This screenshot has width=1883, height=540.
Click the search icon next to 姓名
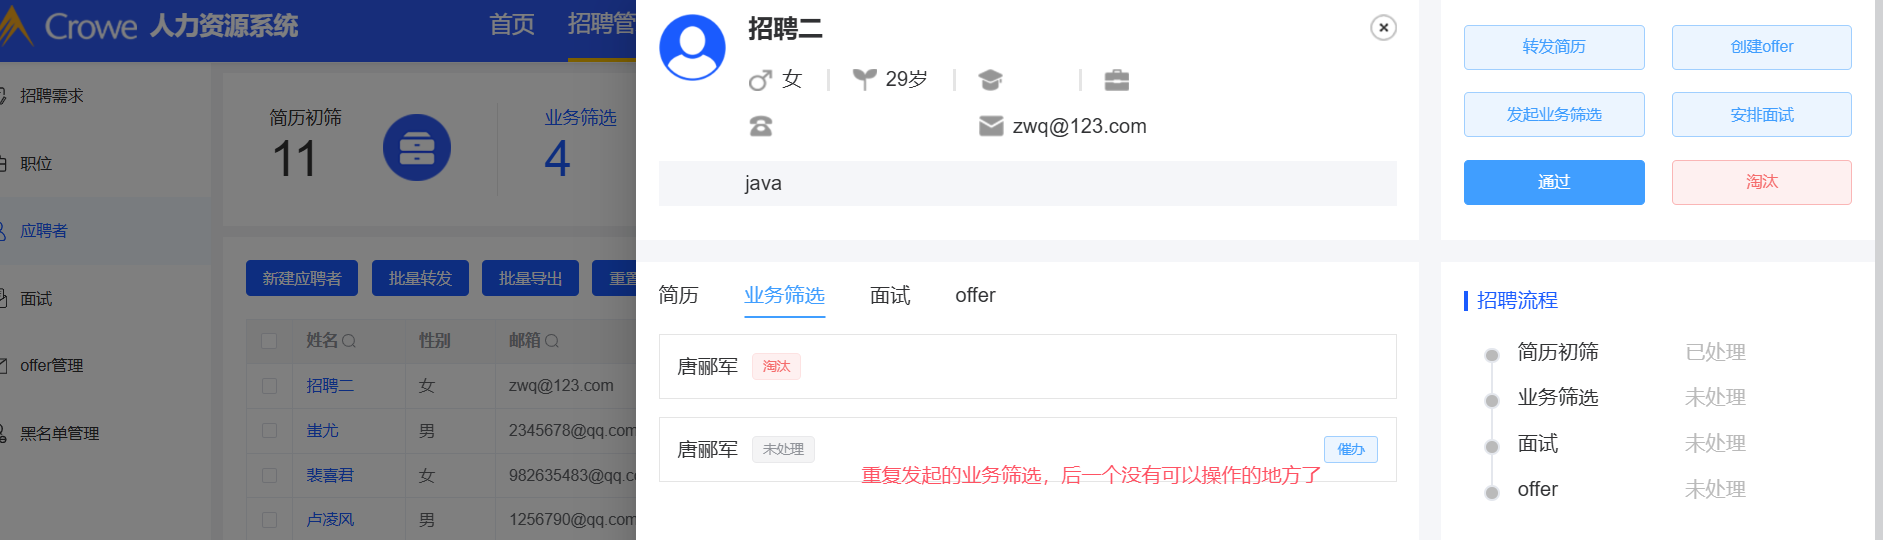[x=349, y=341]
